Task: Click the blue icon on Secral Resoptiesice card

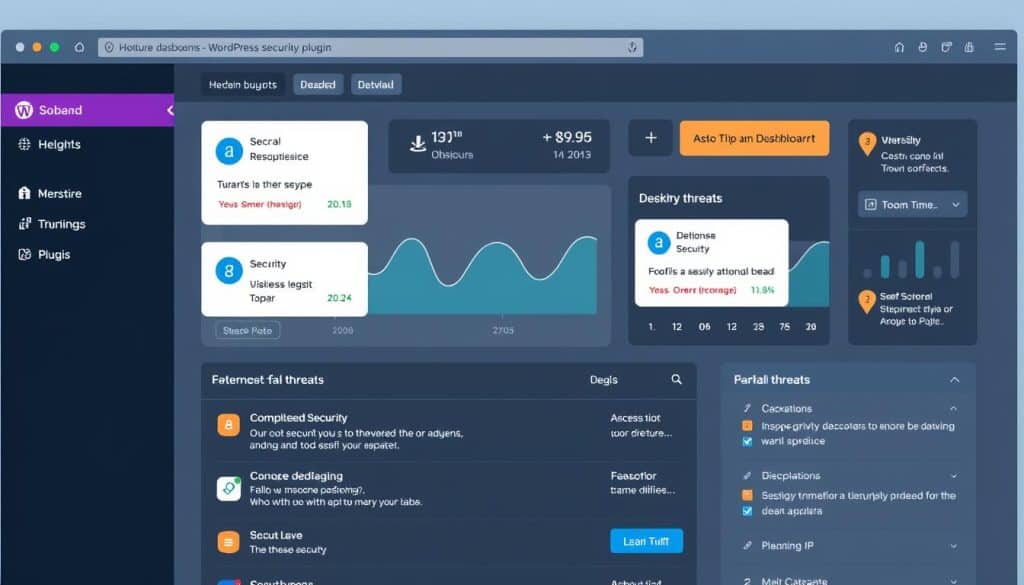Action: tap(229, 151)
